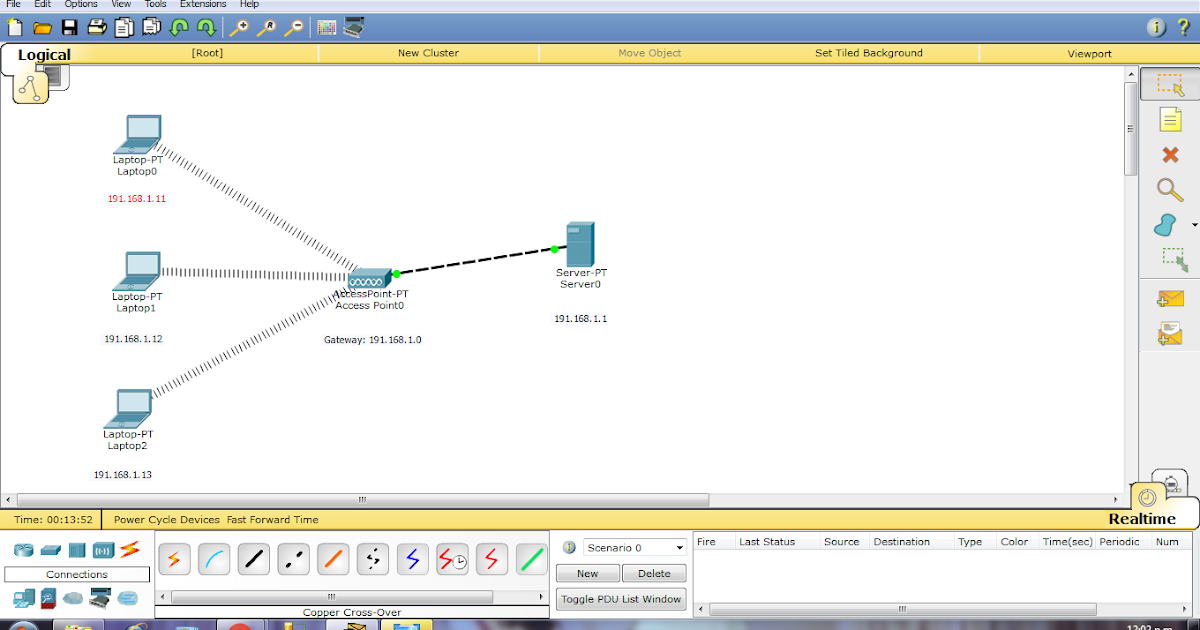
Task: Select the Add Simple PDU envelope tool
Action: [x=1169, y=298]
